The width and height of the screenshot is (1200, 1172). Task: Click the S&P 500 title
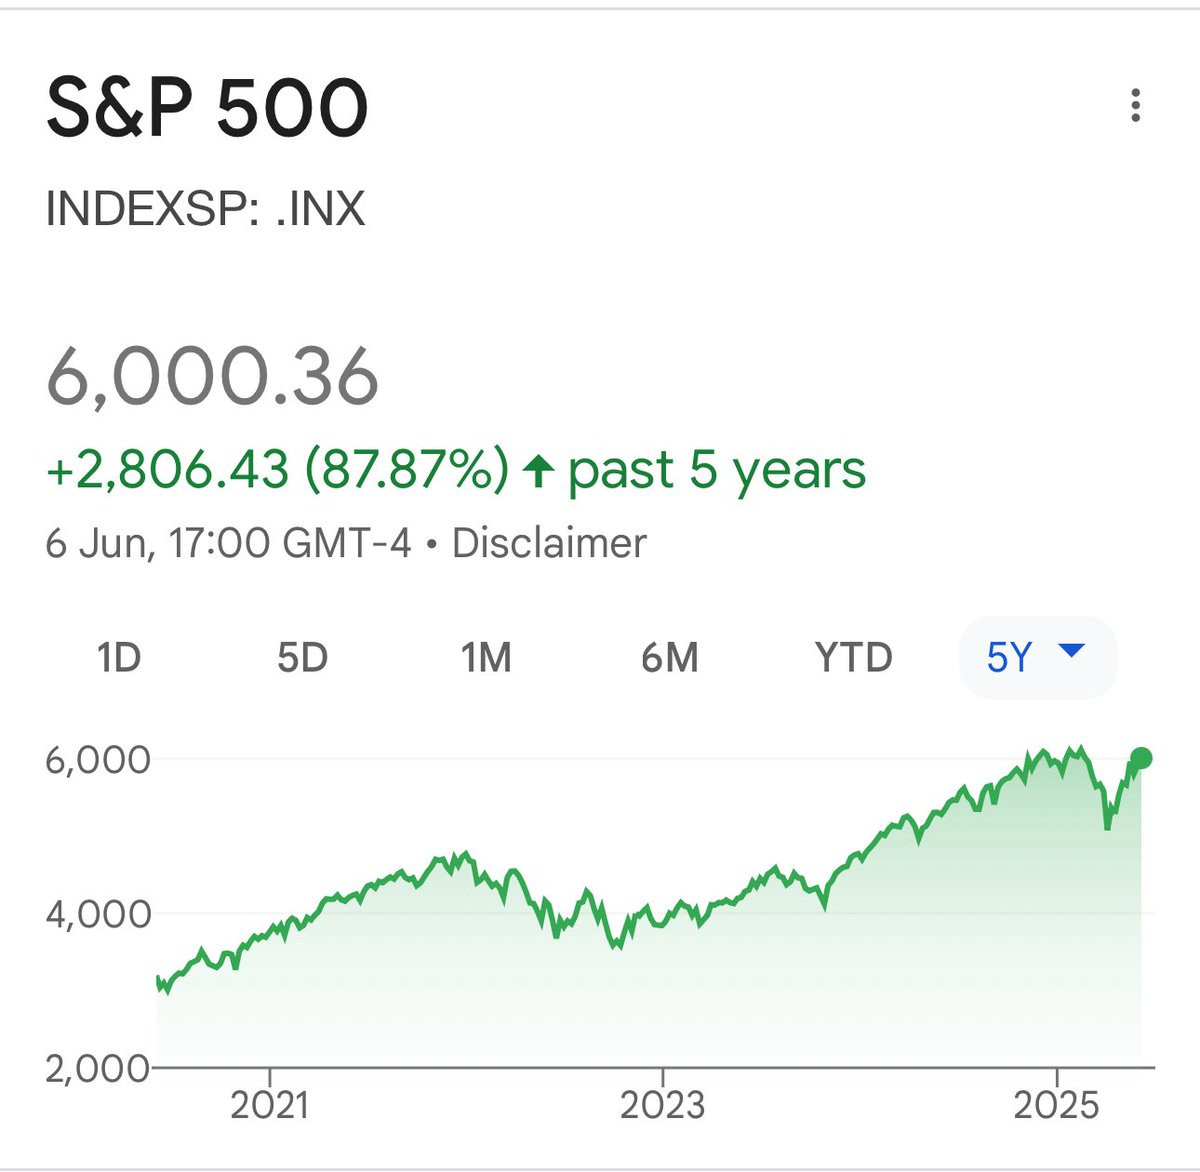point(207,107)
